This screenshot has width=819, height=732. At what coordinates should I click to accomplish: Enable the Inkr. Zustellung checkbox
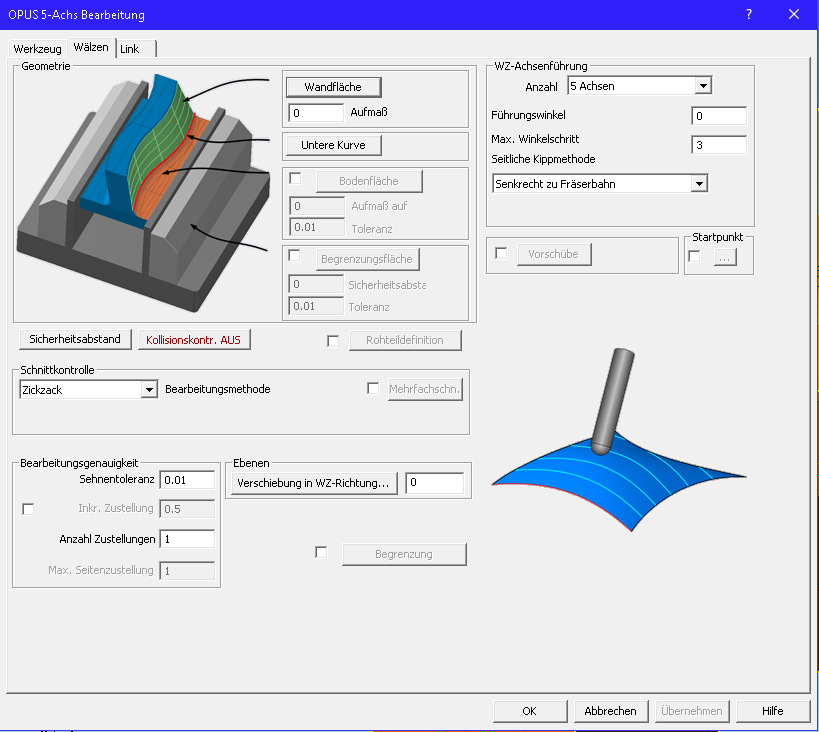click(x=28, y=509)
